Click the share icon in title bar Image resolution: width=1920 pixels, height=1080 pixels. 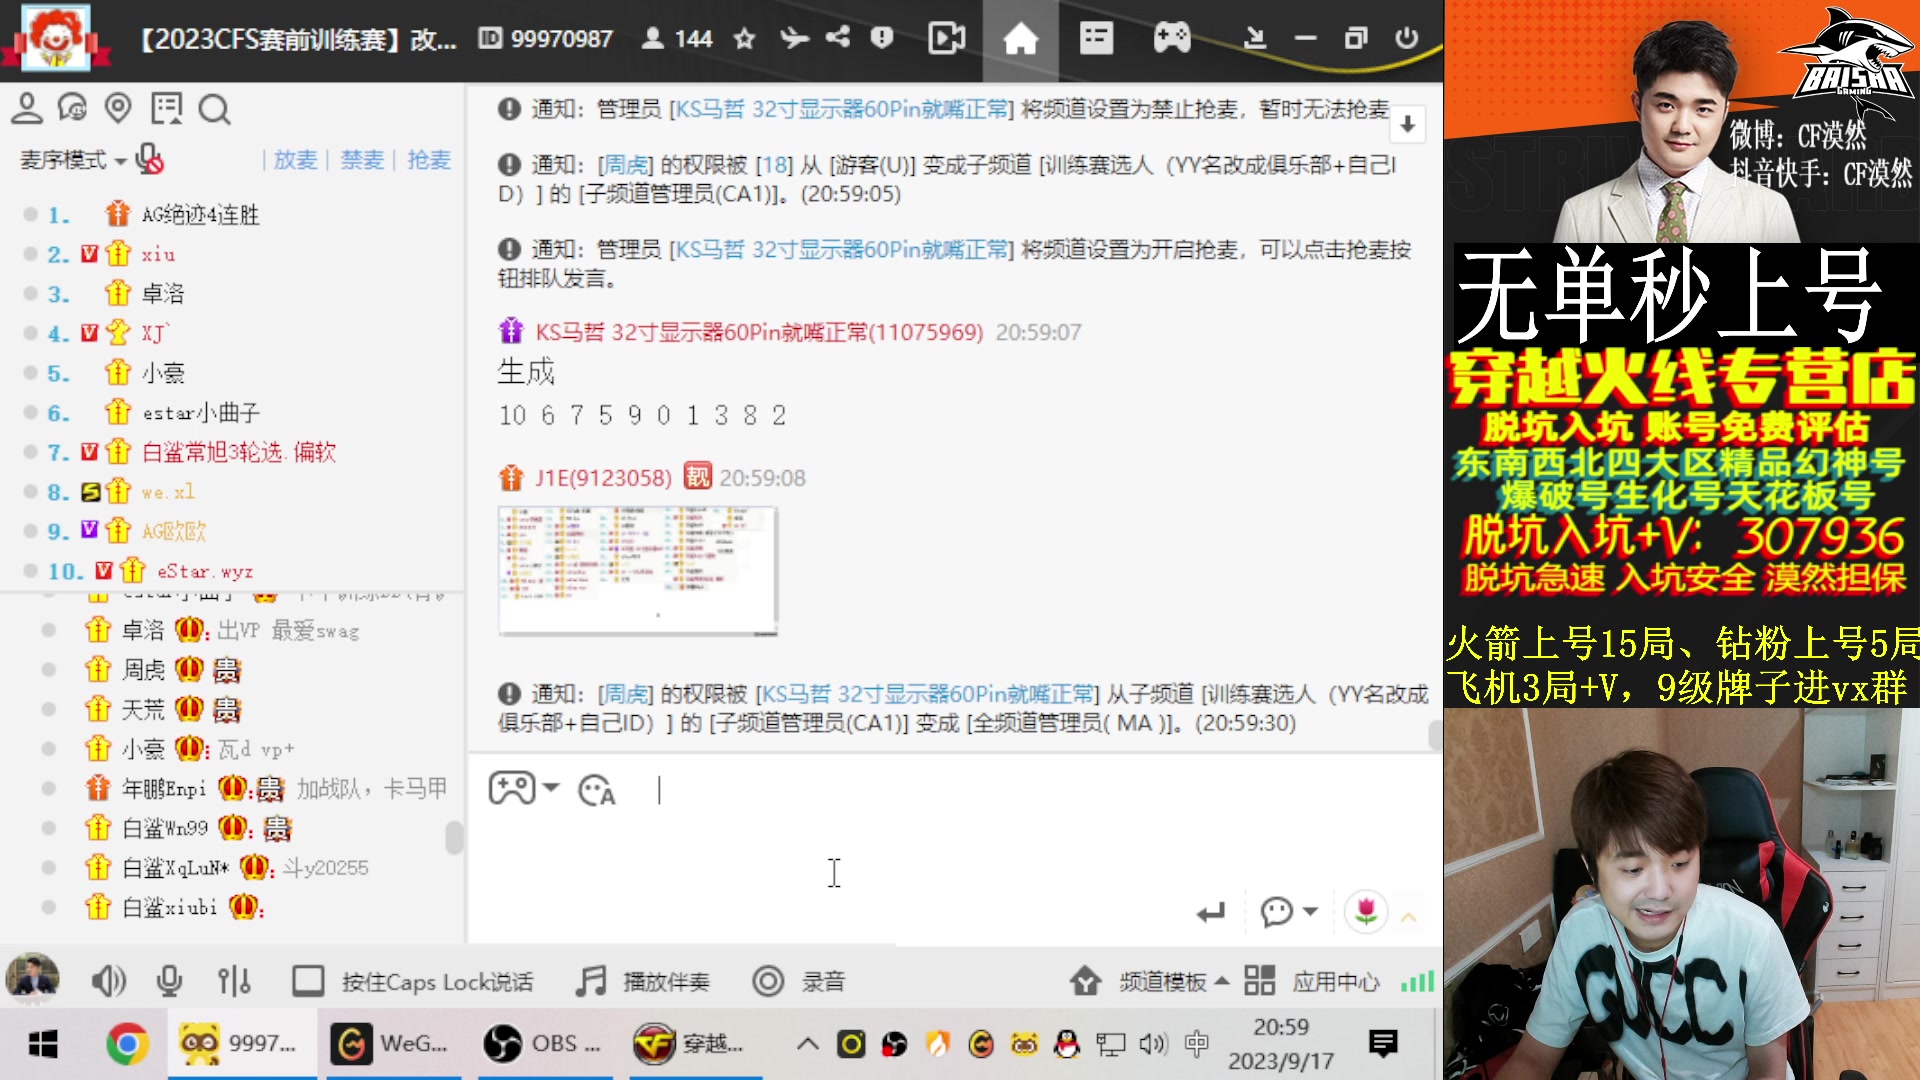(x=838, y=38)
